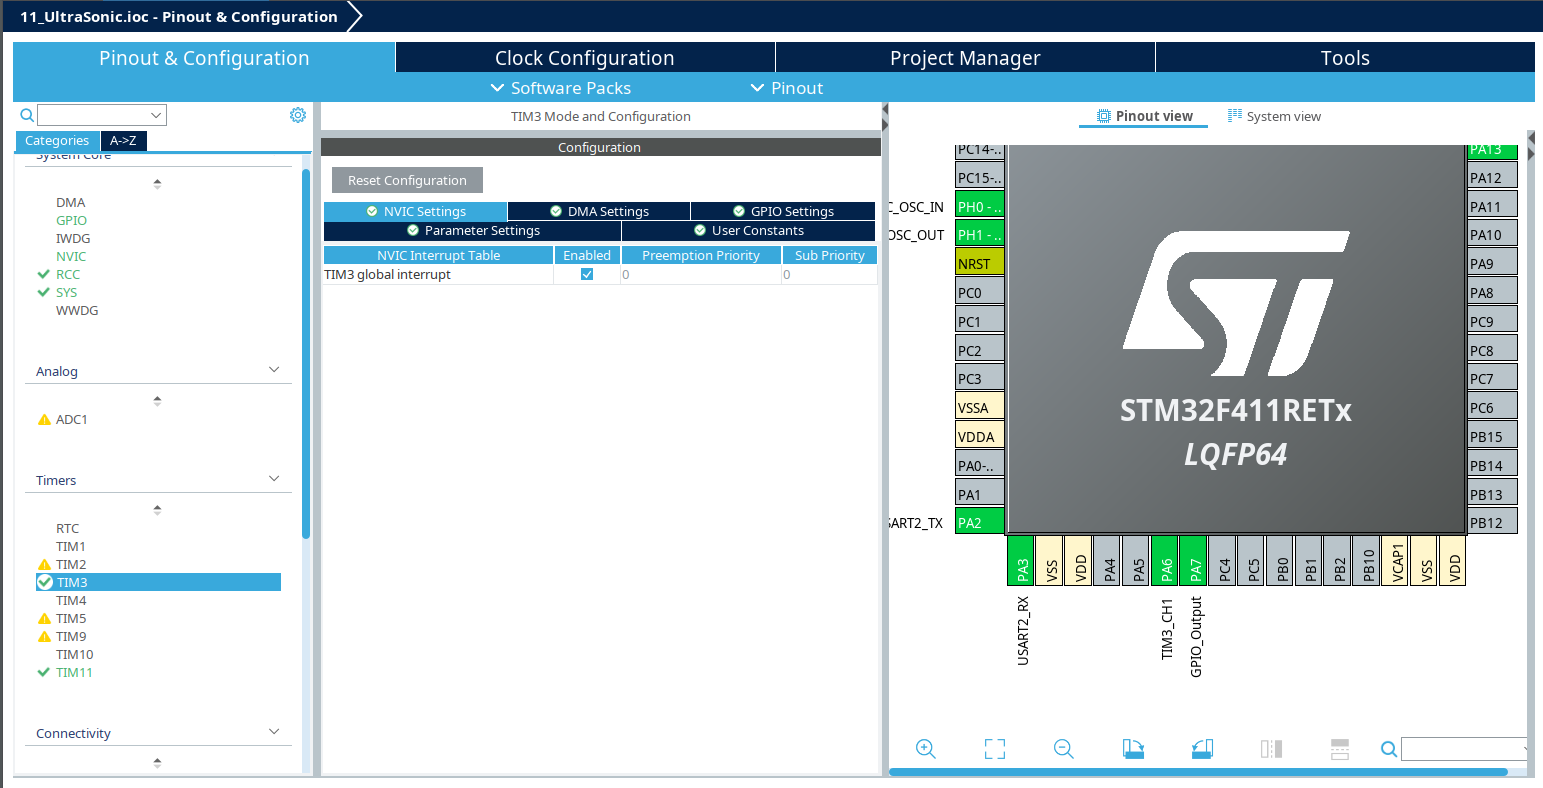
Task: Click the zoom out magnifier icon
Action: [1064, 749]
